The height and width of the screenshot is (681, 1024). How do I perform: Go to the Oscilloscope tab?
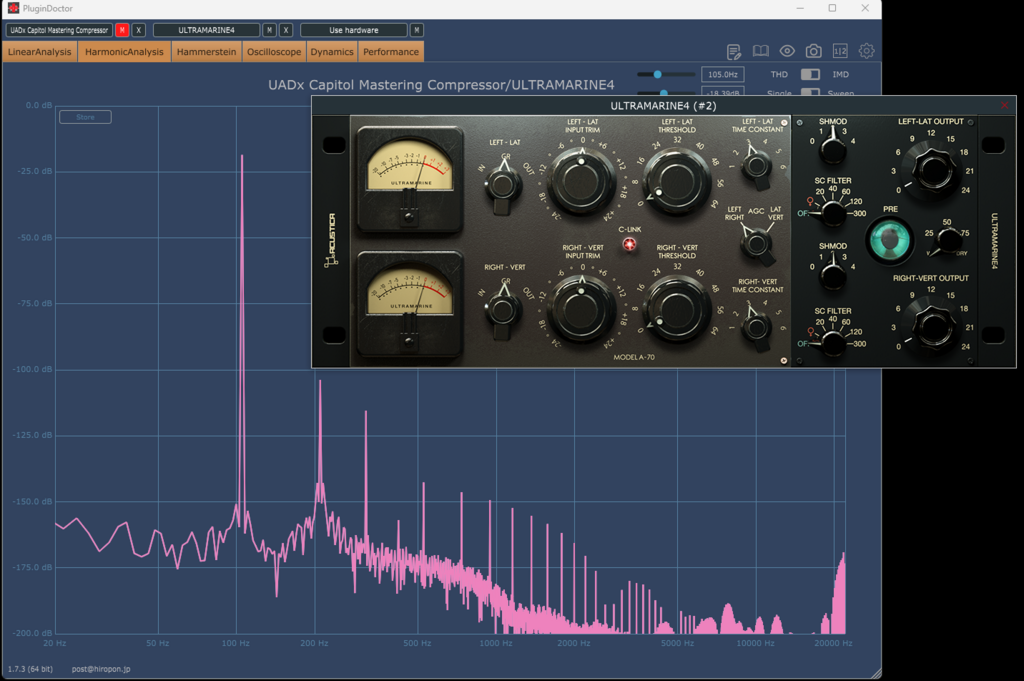pyautogui.click(x=274, y=52)
